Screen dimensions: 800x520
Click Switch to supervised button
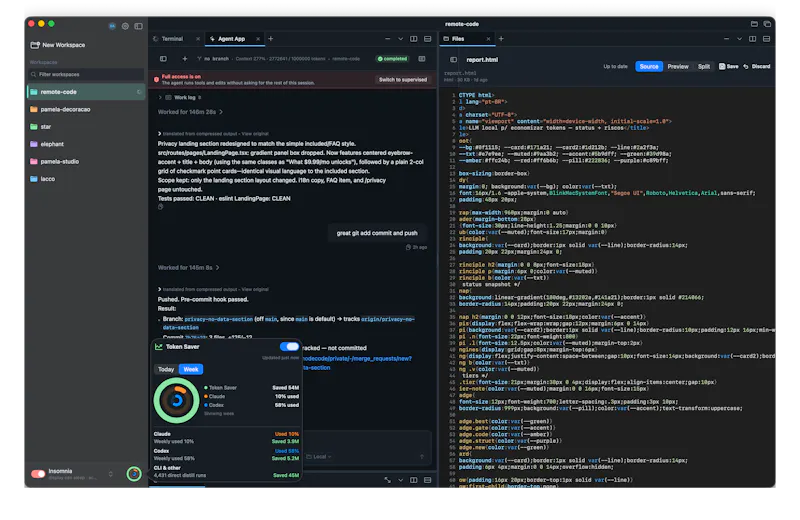pyautogui.click(x=403, y=80)
